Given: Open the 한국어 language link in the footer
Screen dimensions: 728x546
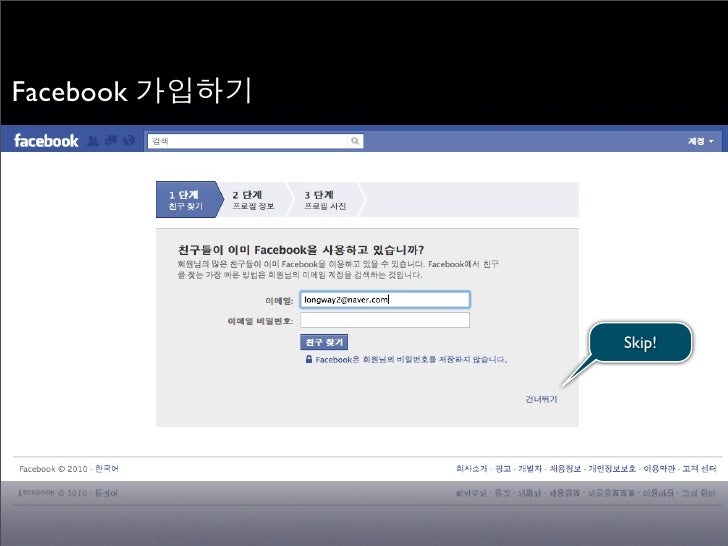Looking at the screenshot, I should (107, 468).
